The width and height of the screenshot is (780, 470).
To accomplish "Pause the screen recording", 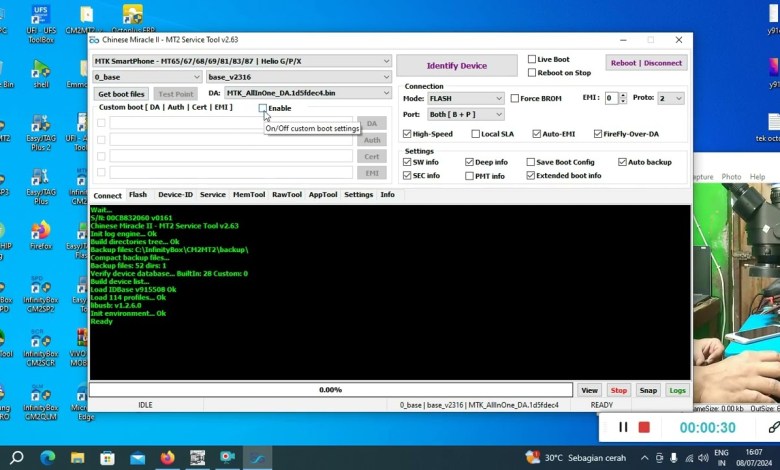I will point(623,427).
